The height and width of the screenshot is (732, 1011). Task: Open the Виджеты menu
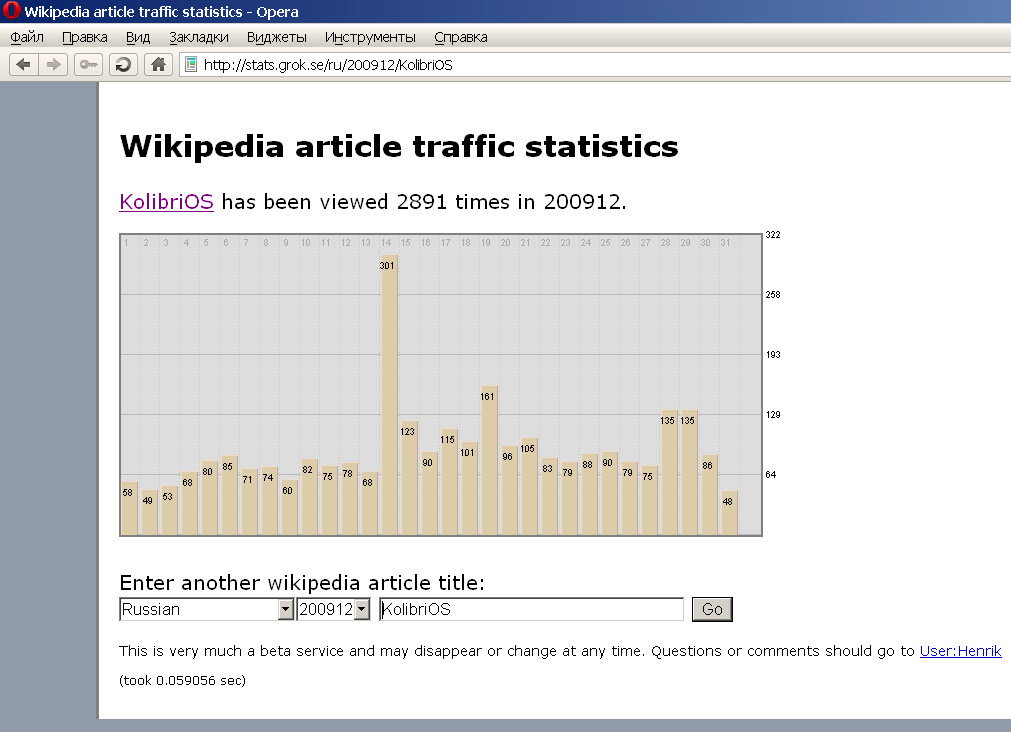(276, 37)
